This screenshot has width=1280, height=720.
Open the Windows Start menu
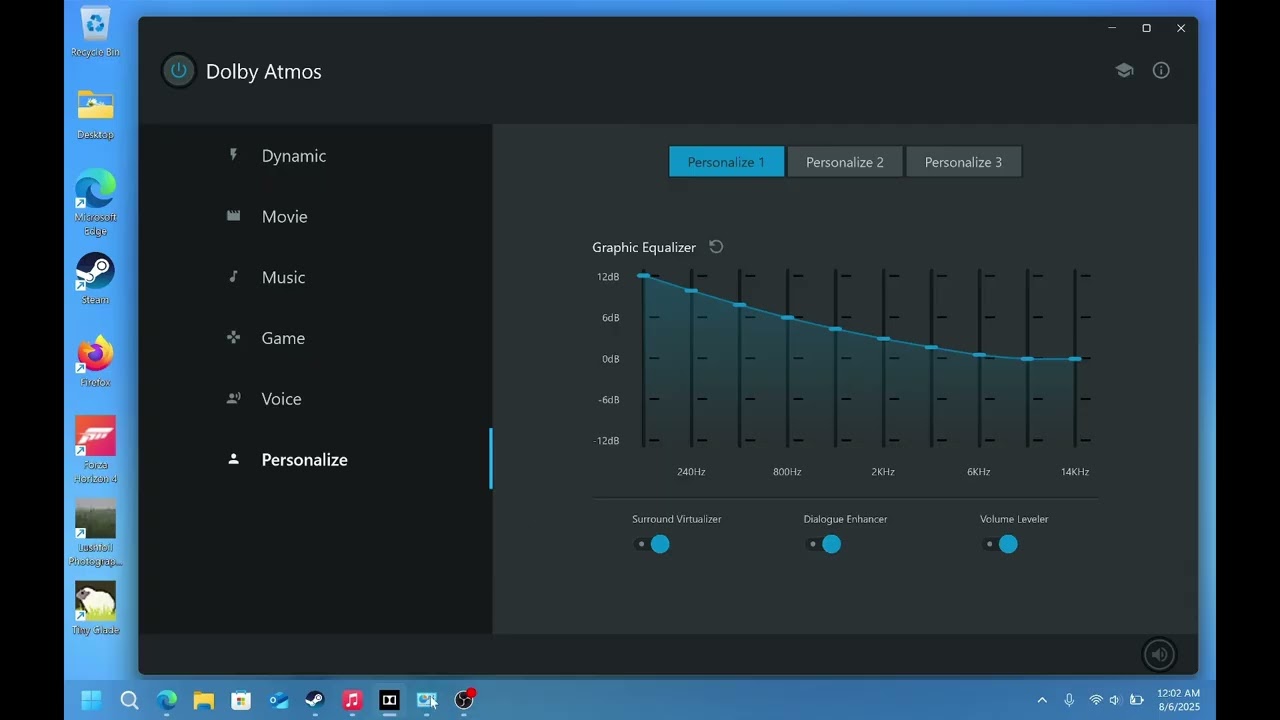tap(91, 700)
